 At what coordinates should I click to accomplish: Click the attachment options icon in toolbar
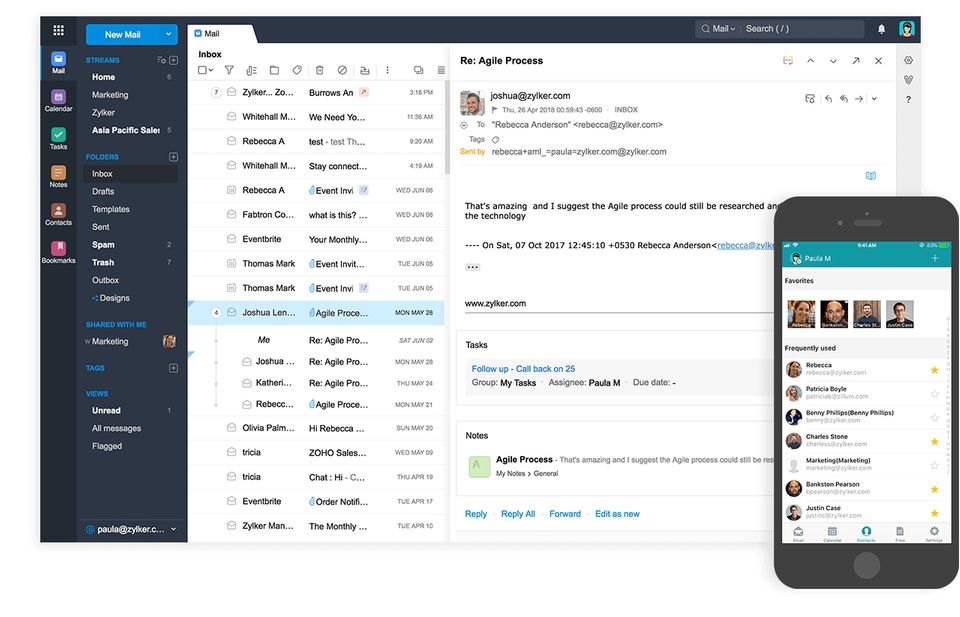click(x=252, y=70)
